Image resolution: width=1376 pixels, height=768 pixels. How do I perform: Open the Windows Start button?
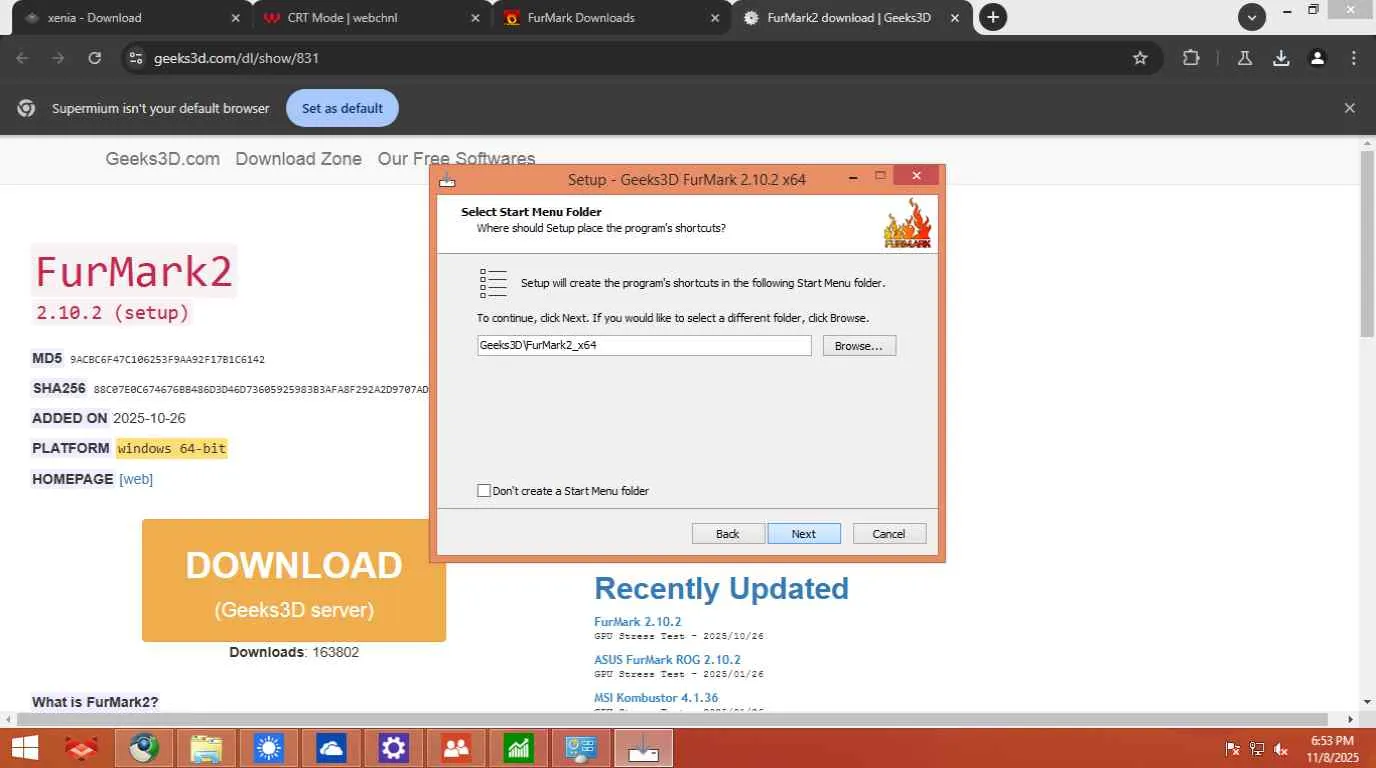pyautogui.click(x=24, y=748)
